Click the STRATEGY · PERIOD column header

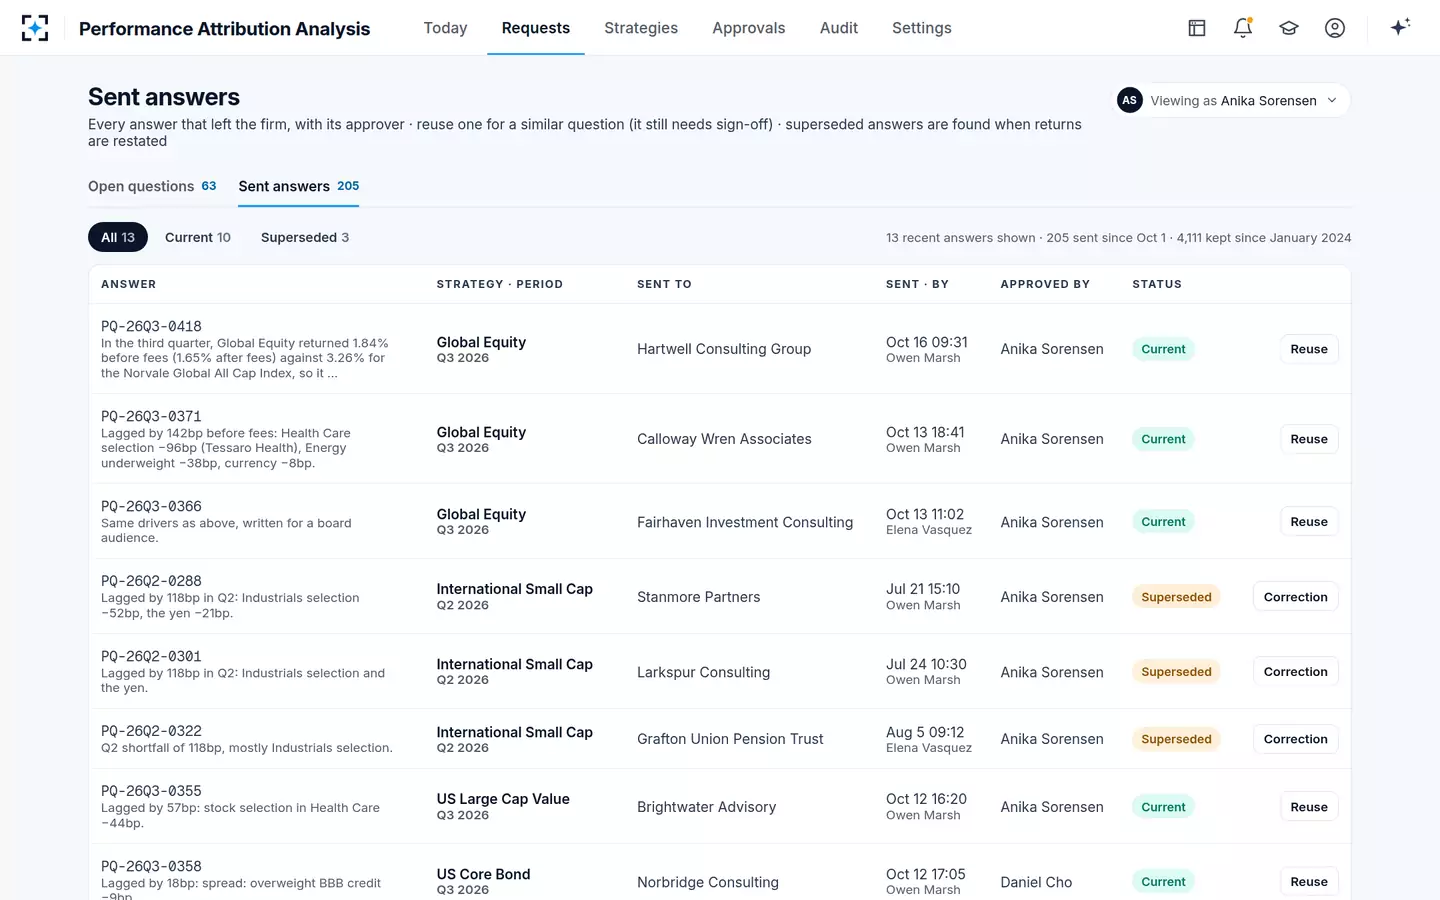tap(499, 284)
